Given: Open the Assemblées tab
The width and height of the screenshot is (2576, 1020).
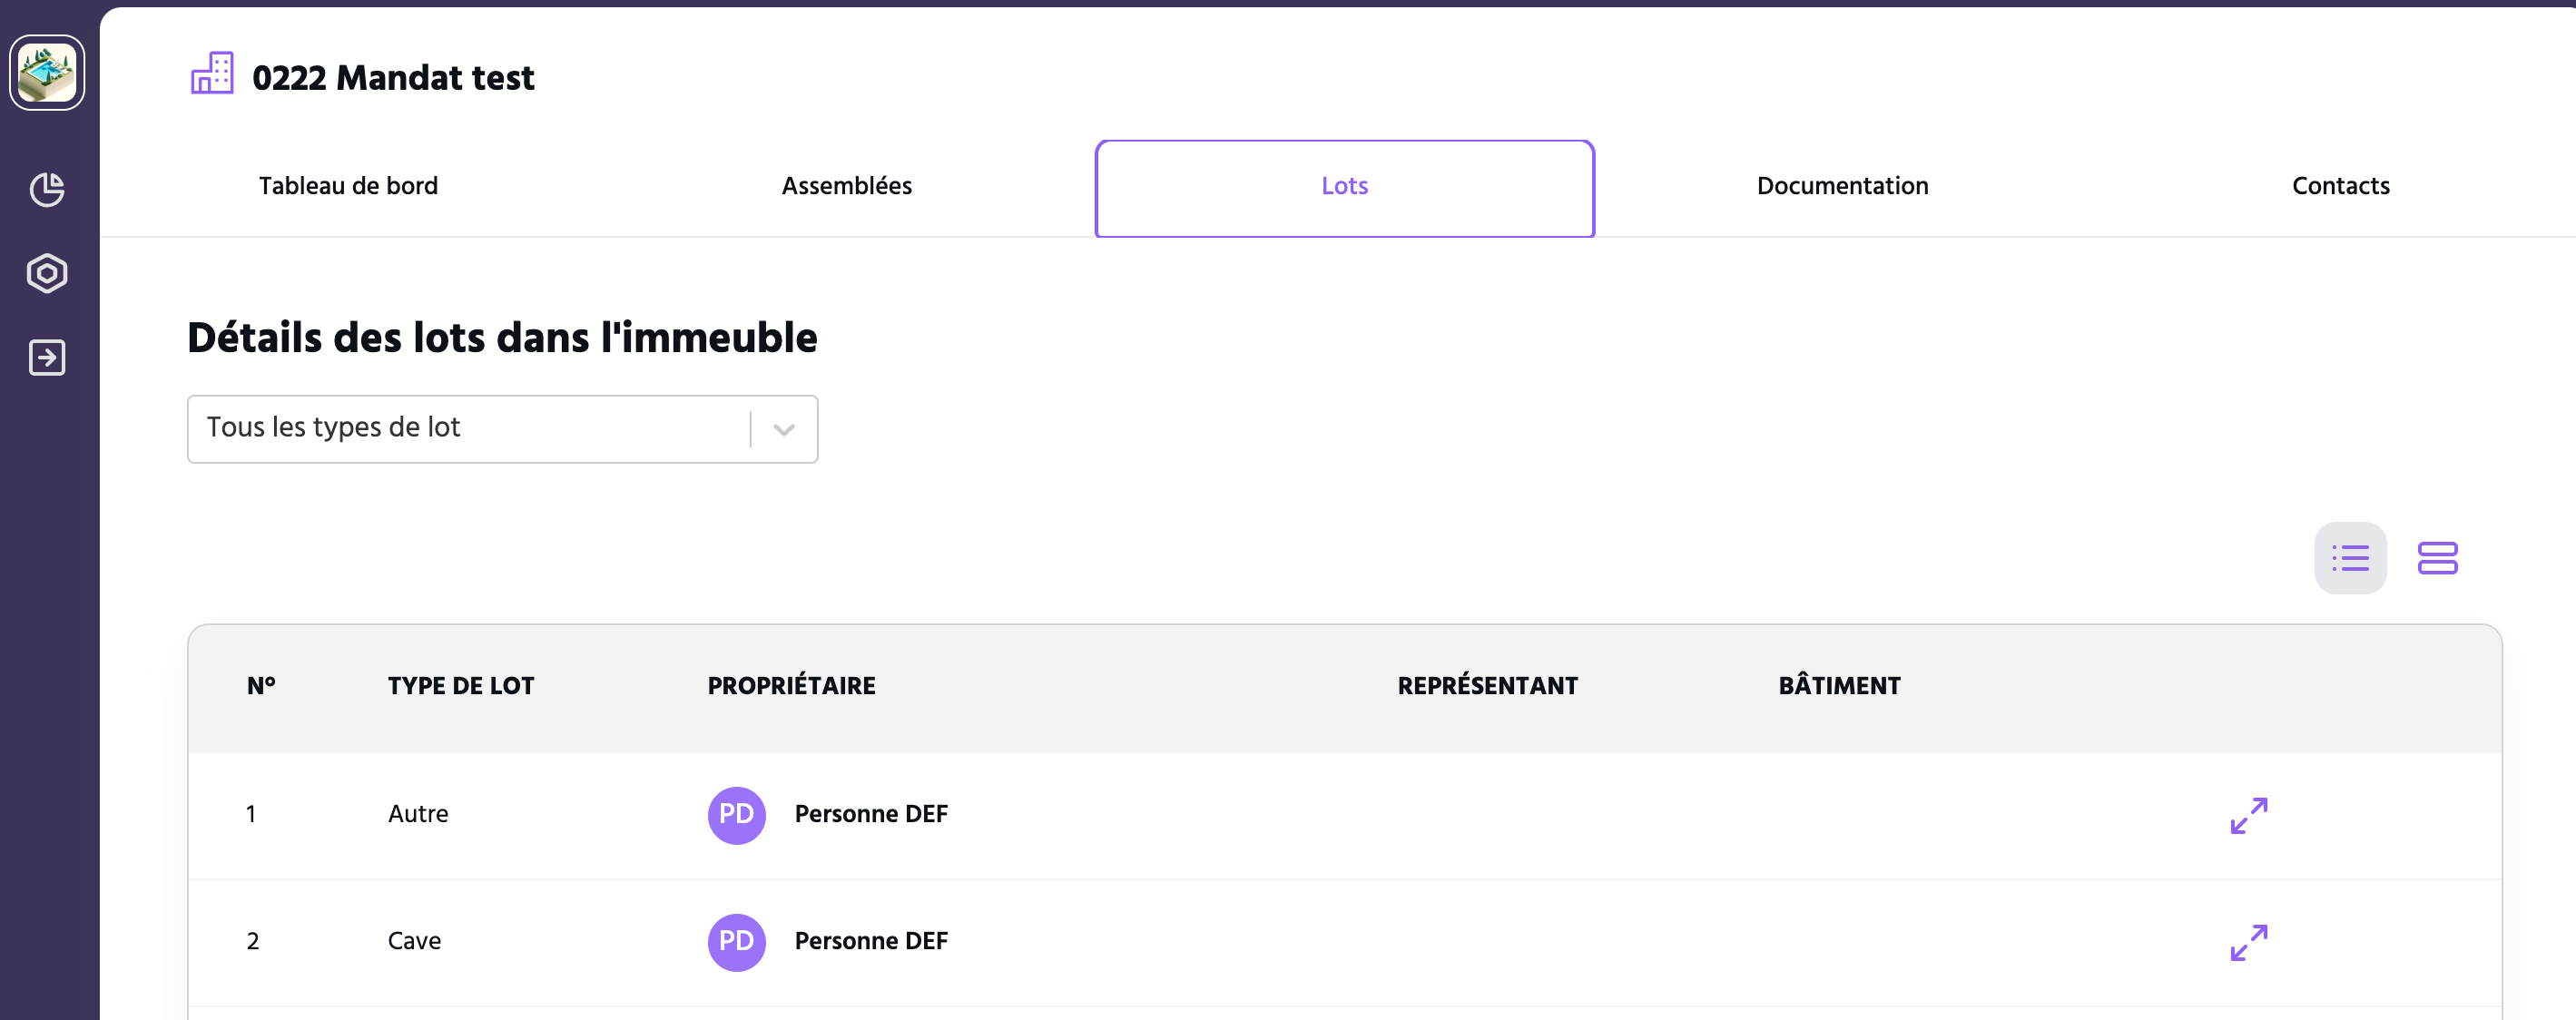Looking at the screenshot, I should (x=846, y=186).
